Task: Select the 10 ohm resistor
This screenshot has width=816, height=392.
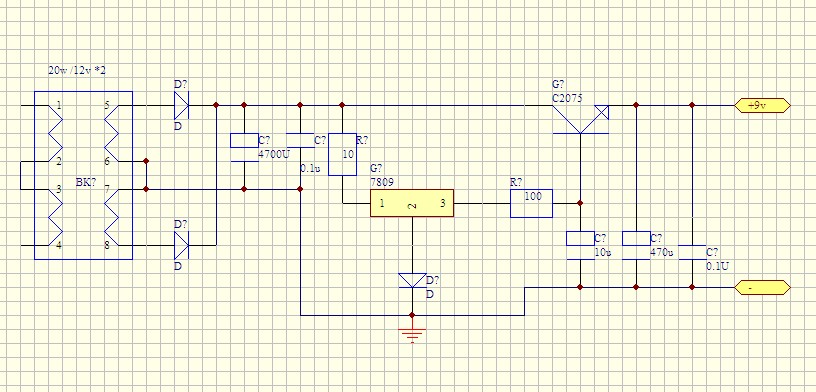Action: pyautogui.click(x=342, y=154)
